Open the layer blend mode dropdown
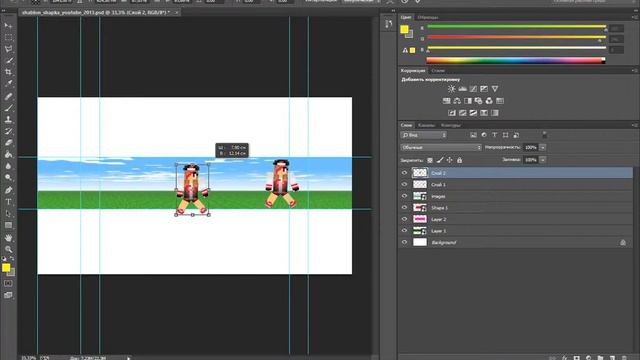The height and width of the screenshot is (360, 640). 441,147
